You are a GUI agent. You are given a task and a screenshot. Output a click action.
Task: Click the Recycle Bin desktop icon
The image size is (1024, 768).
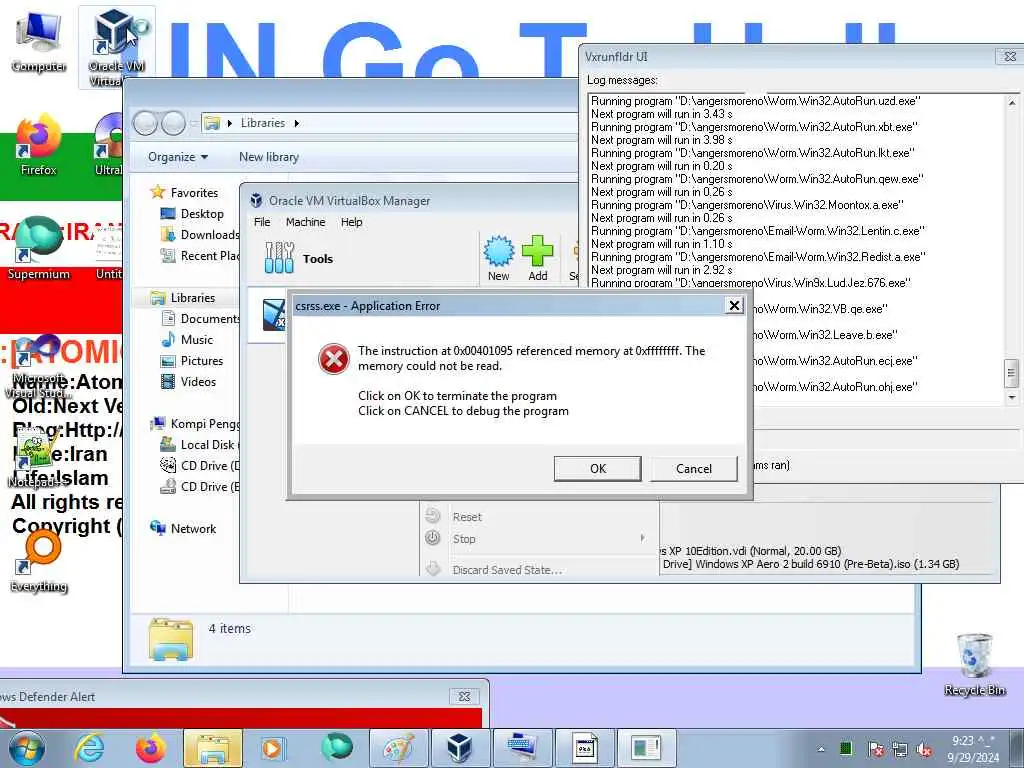click(974, 665)
